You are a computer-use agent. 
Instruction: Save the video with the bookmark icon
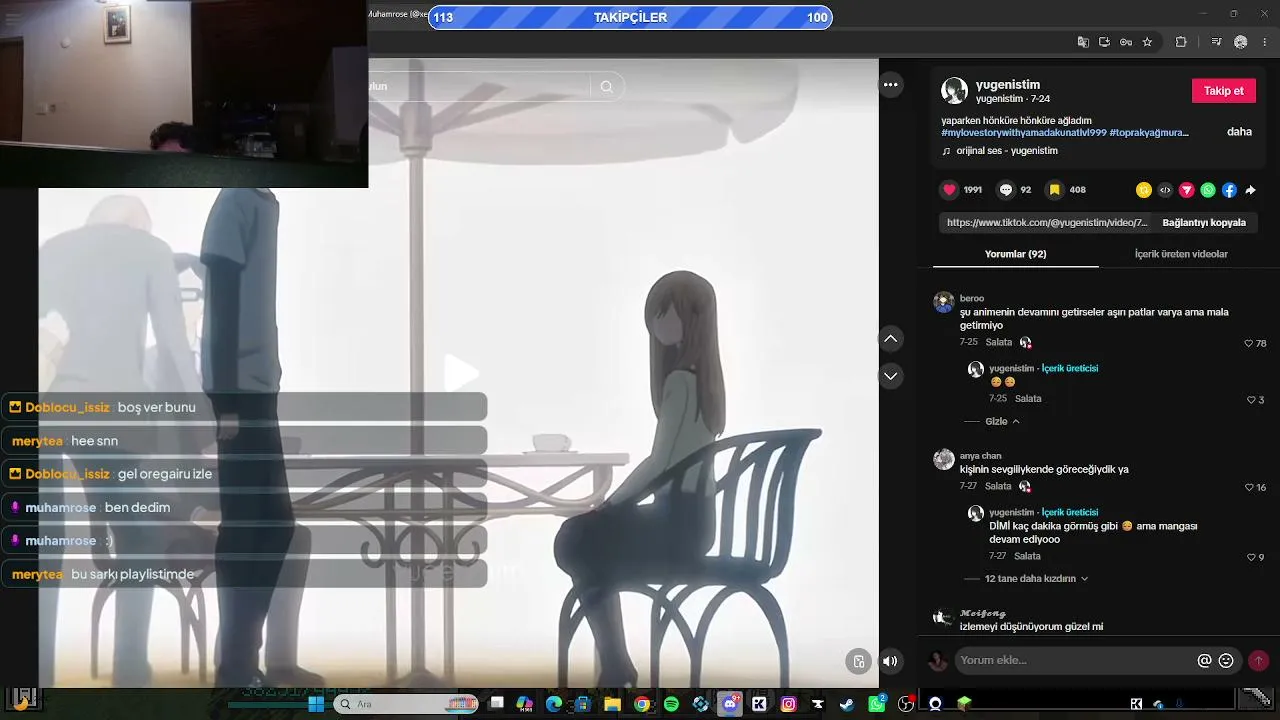click(x=1054, y=190)
